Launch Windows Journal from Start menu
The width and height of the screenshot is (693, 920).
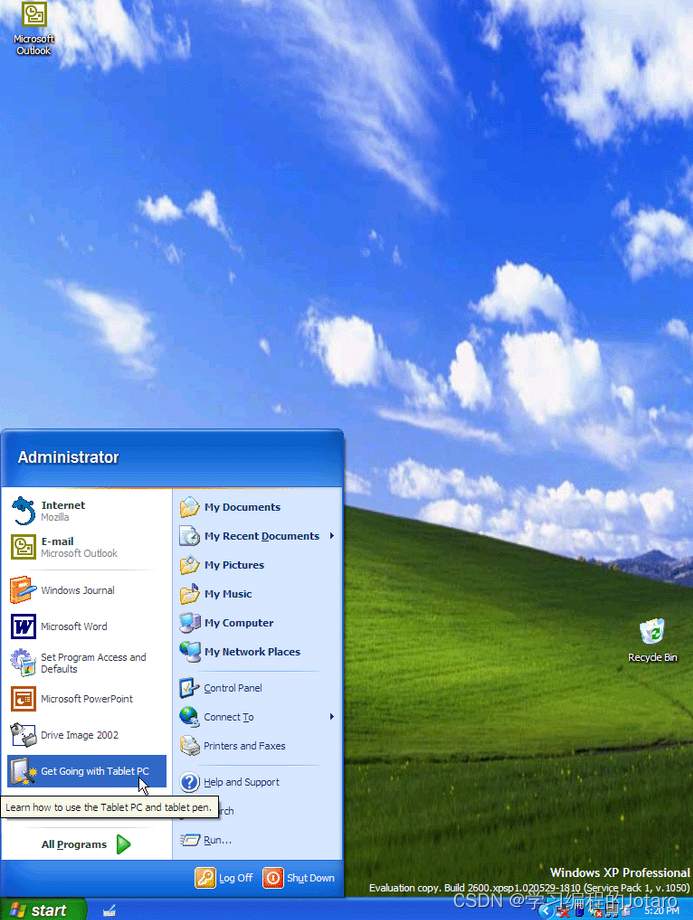(x=86, y=590)
